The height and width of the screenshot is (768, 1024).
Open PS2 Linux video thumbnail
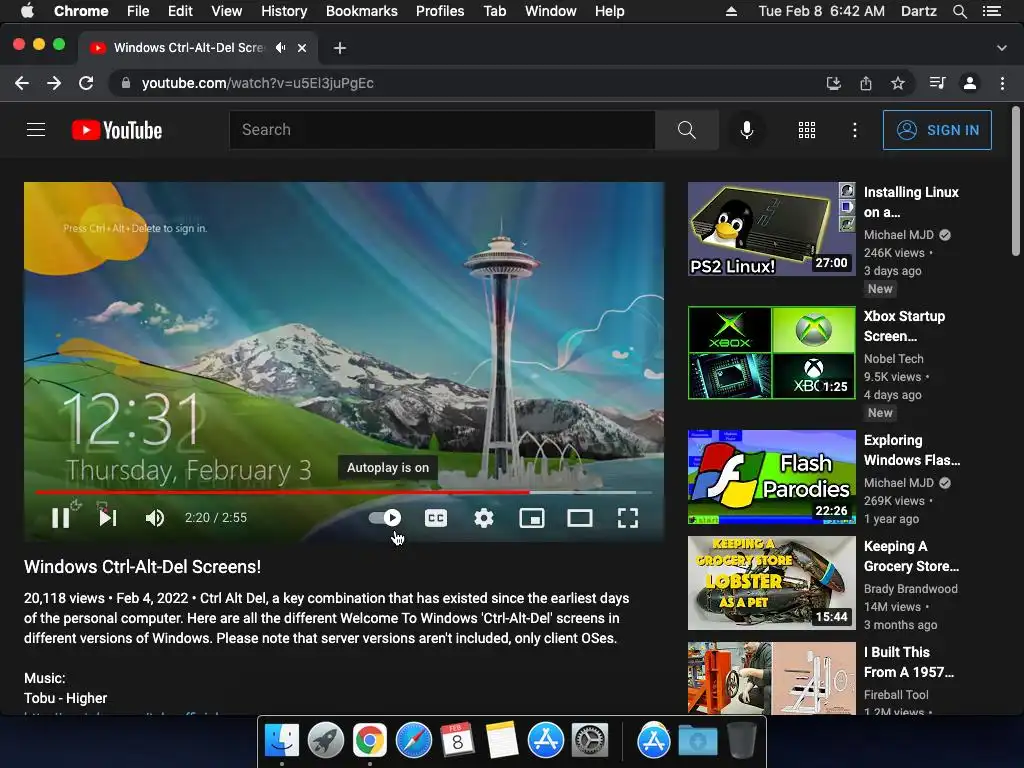point(772,229)
